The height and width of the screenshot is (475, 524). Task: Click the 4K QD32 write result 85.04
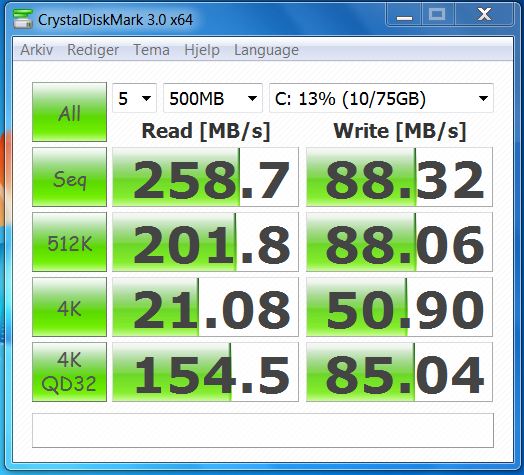pos(399,371)
